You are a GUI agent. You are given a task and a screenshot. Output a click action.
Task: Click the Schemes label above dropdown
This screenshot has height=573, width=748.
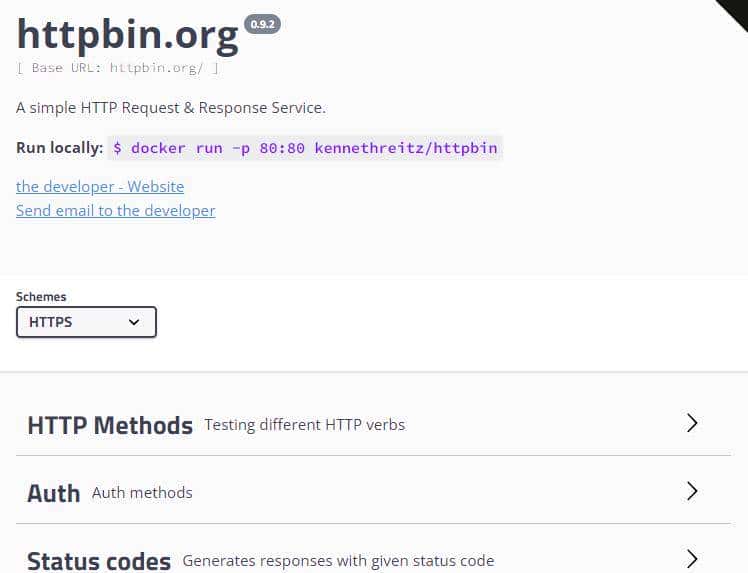point(41,297)
